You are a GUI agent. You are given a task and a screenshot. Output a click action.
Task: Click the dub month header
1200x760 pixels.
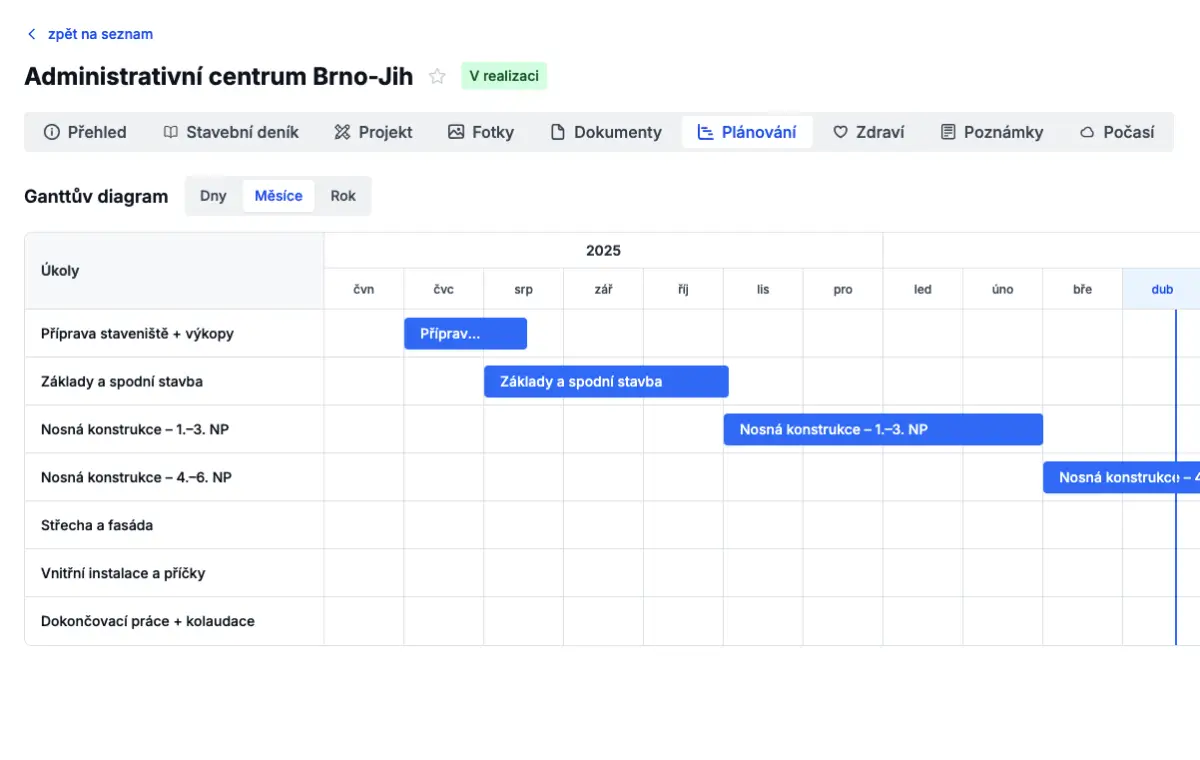(x=1161, y=289)
